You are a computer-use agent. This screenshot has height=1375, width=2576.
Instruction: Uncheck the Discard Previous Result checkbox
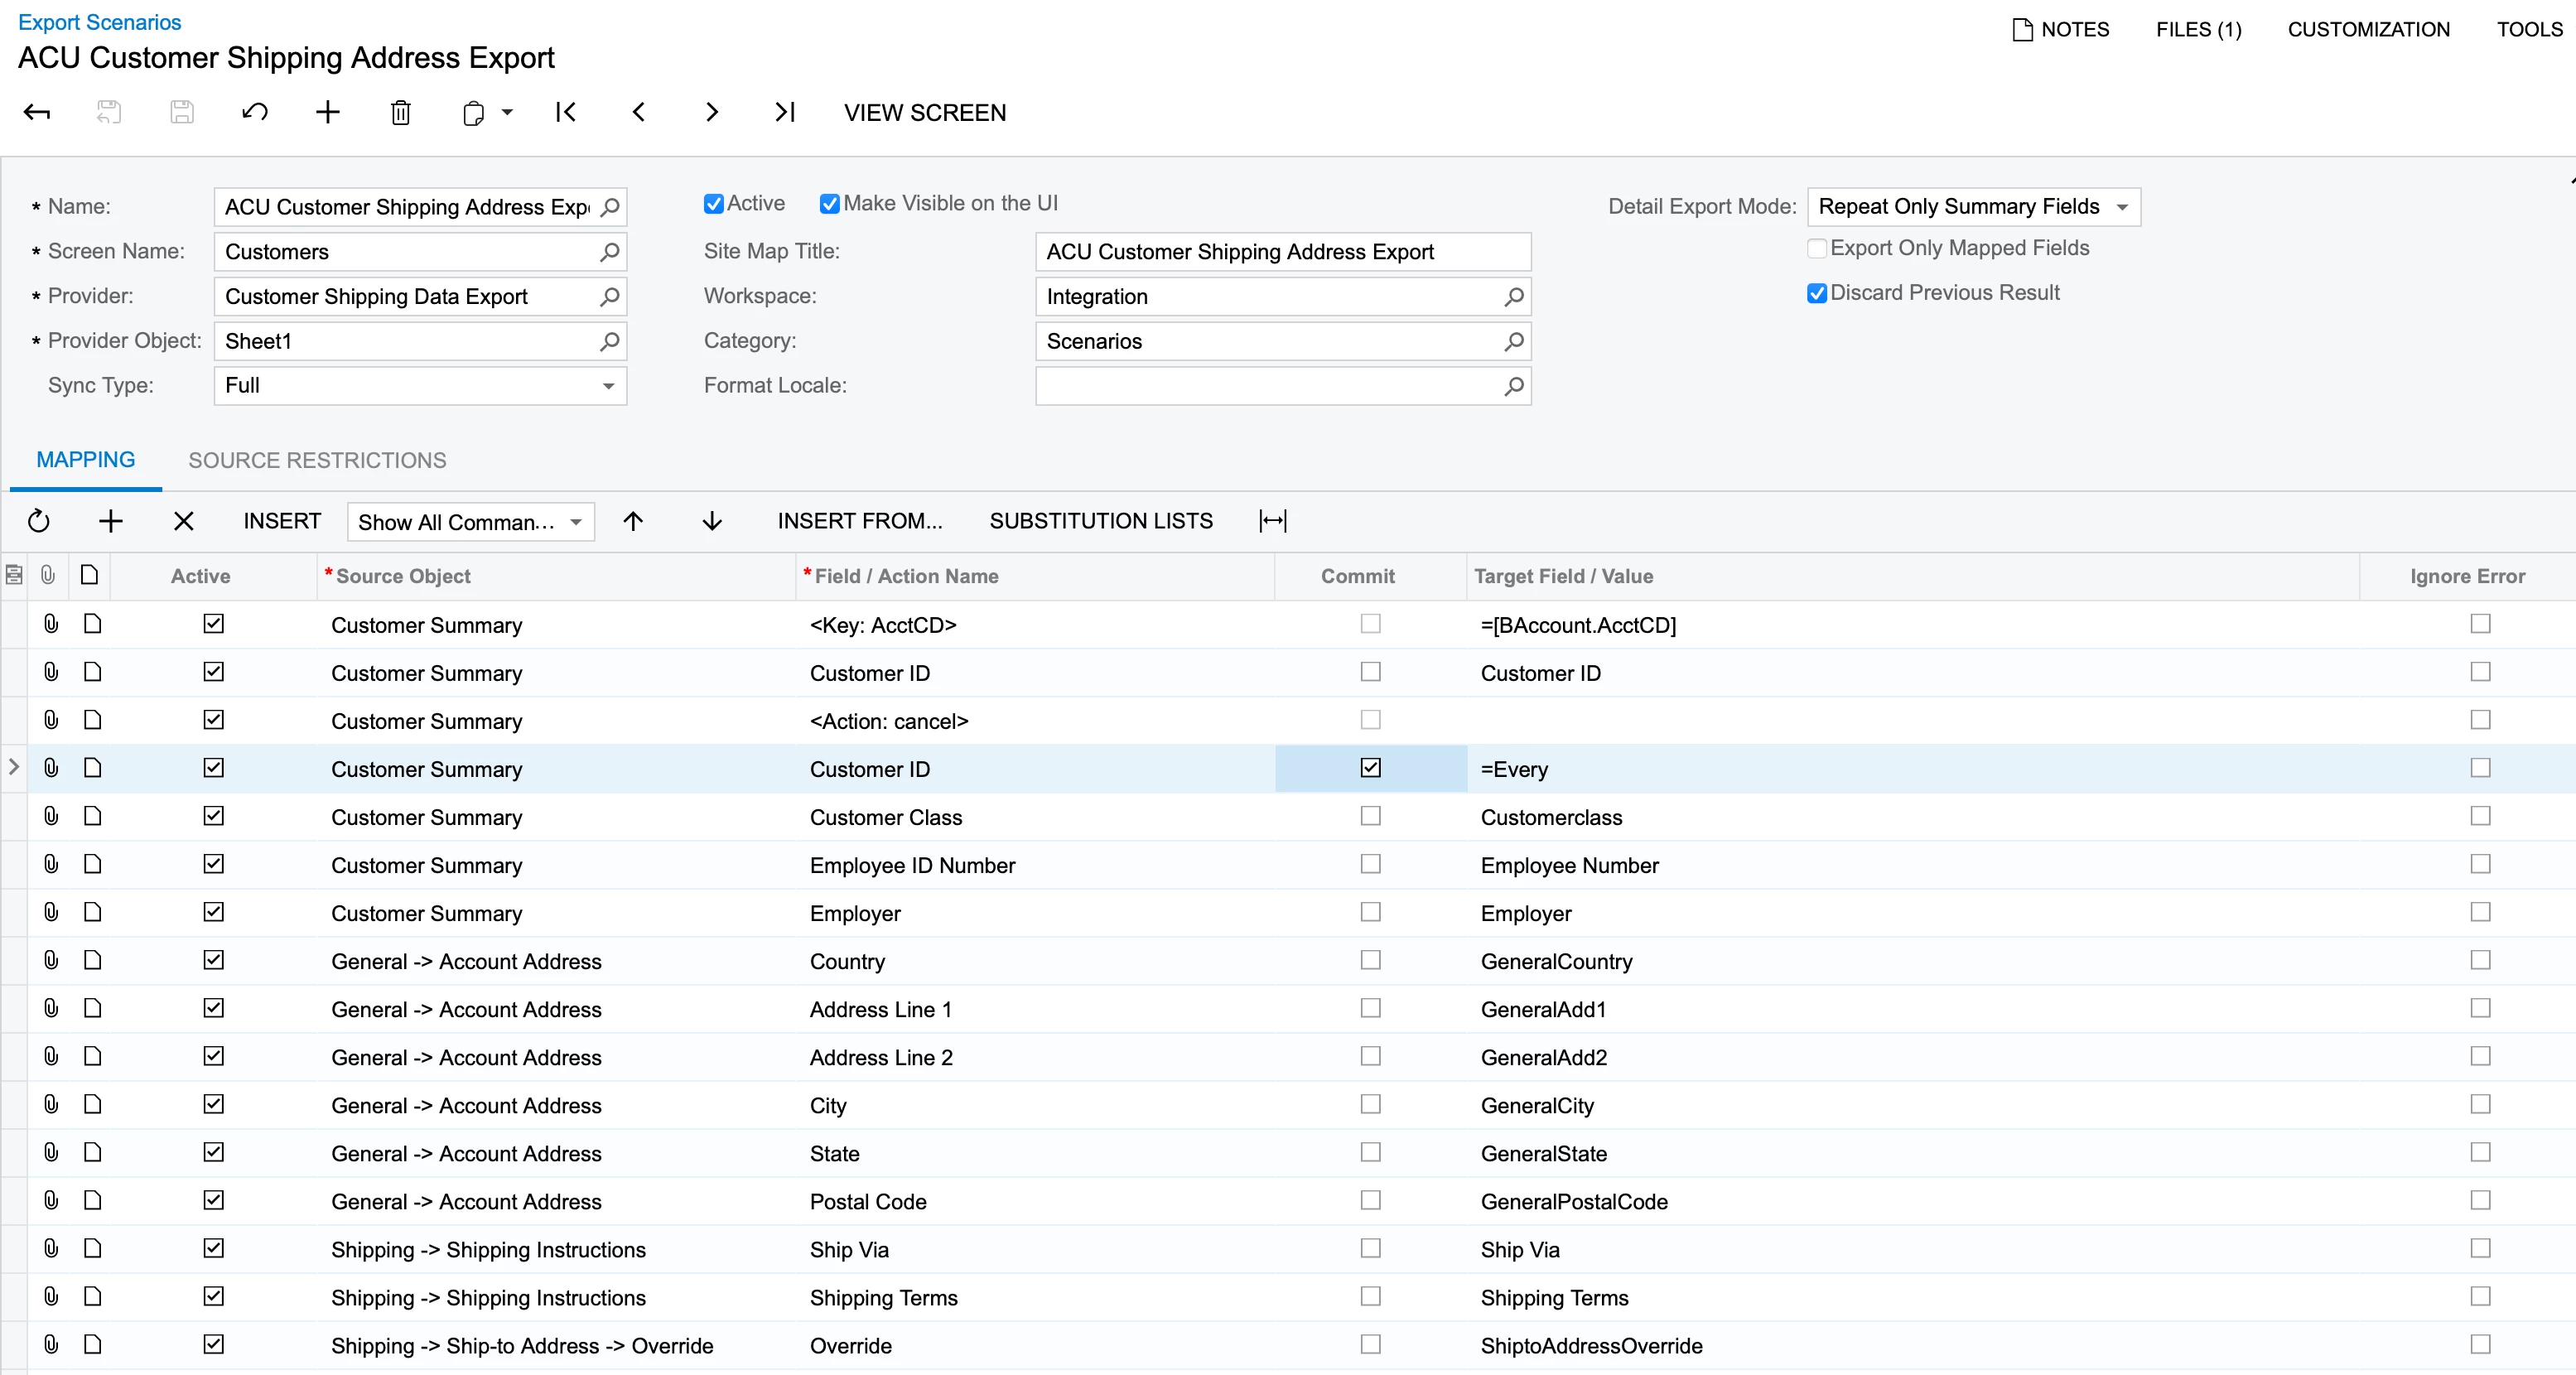click(1817, 293)
